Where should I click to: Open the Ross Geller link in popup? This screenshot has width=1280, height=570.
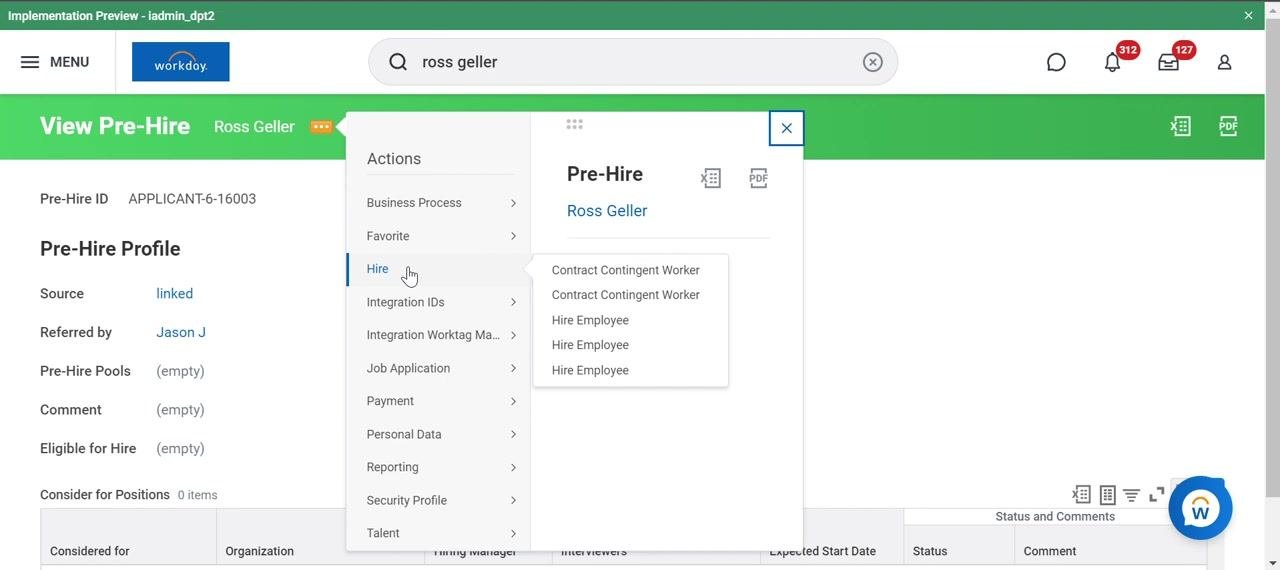pyautogui.click(x=607, y=211)
